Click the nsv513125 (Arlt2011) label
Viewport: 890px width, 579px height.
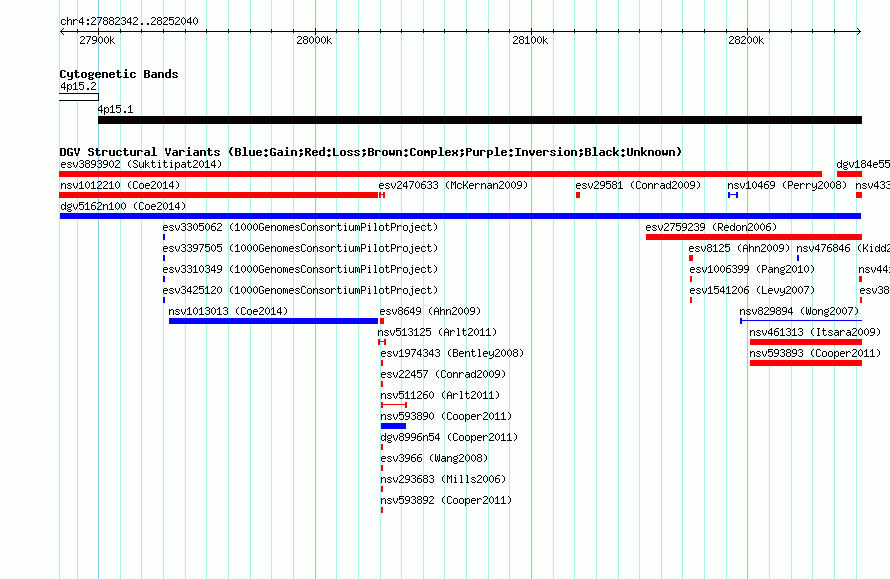click(437, 332)
